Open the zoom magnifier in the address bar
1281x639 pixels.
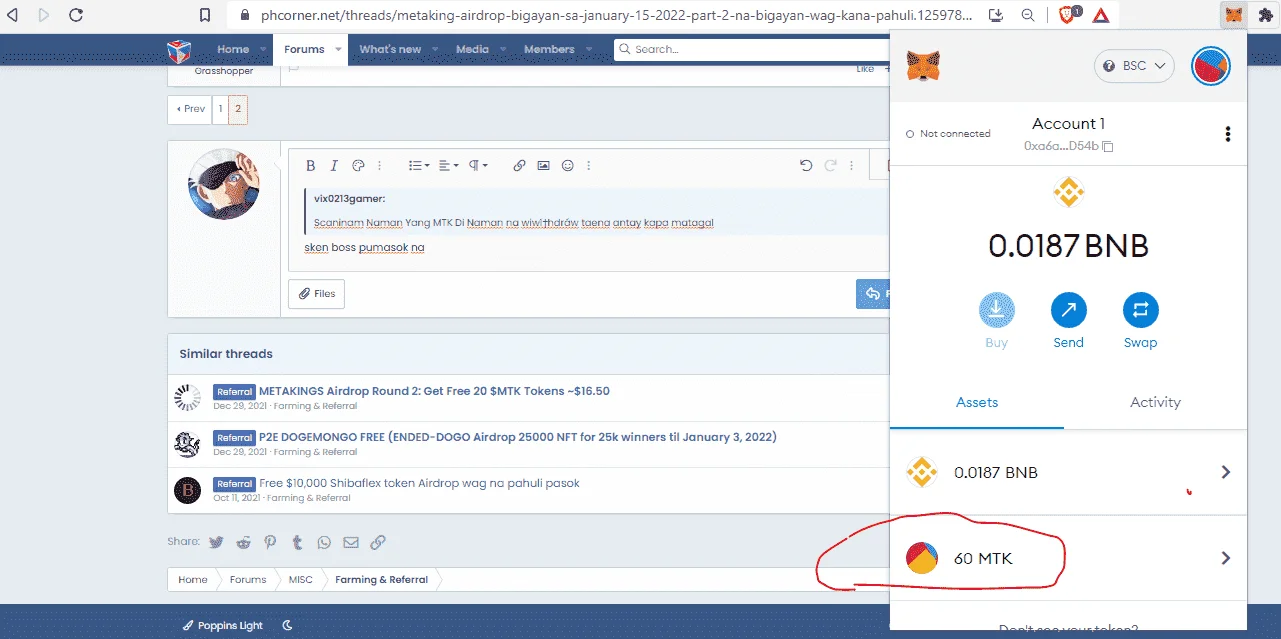[1029, 15]
